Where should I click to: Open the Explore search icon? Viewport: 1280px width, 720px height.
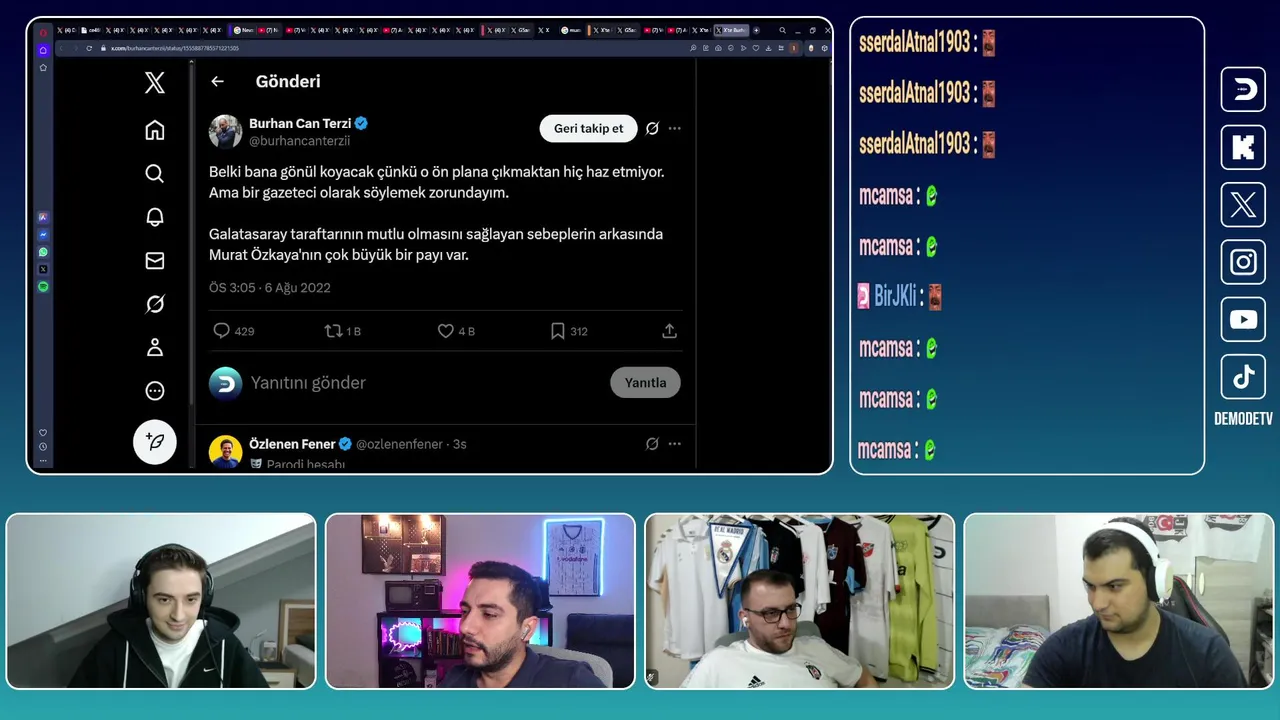tap(155, 174)
